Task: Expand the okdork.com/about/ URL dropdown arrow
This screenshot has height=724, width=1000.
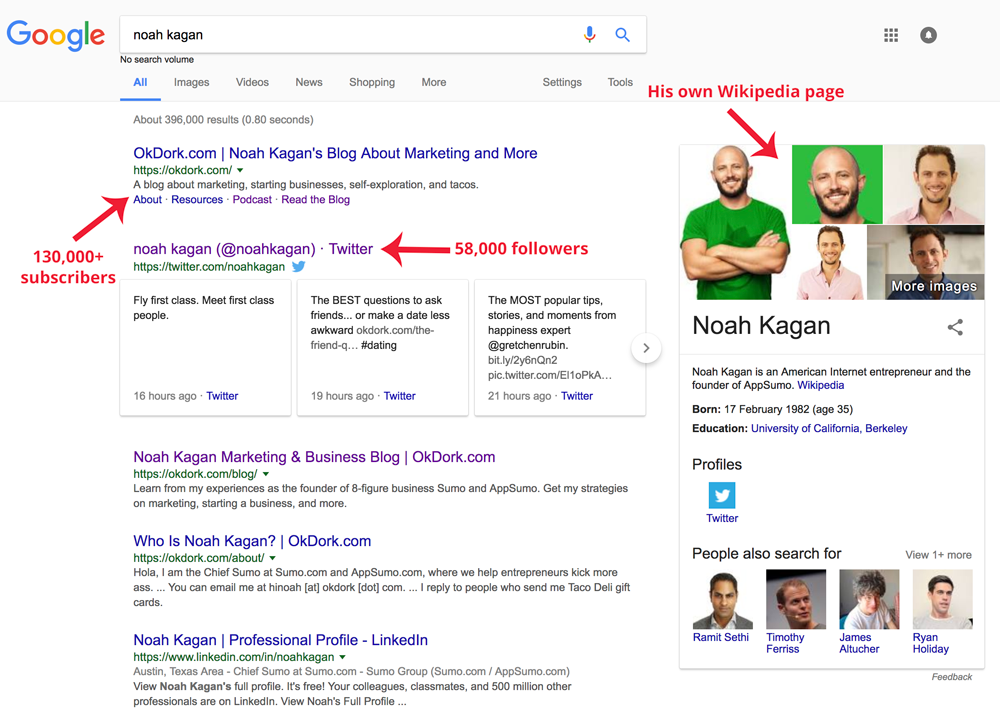Action: [x=272, y=558]
